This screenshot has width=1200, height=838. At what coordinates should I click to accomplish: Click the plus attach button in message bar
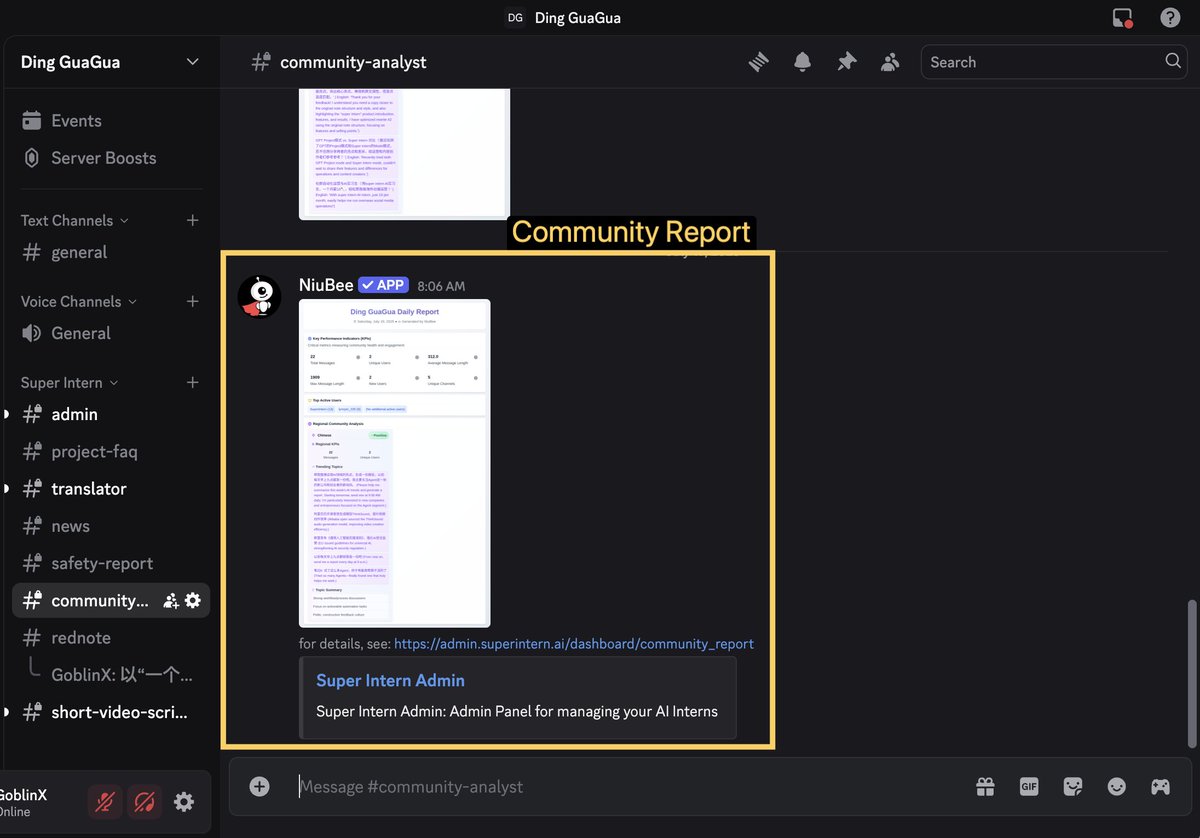pyautogui.click(x=260, y=786)
